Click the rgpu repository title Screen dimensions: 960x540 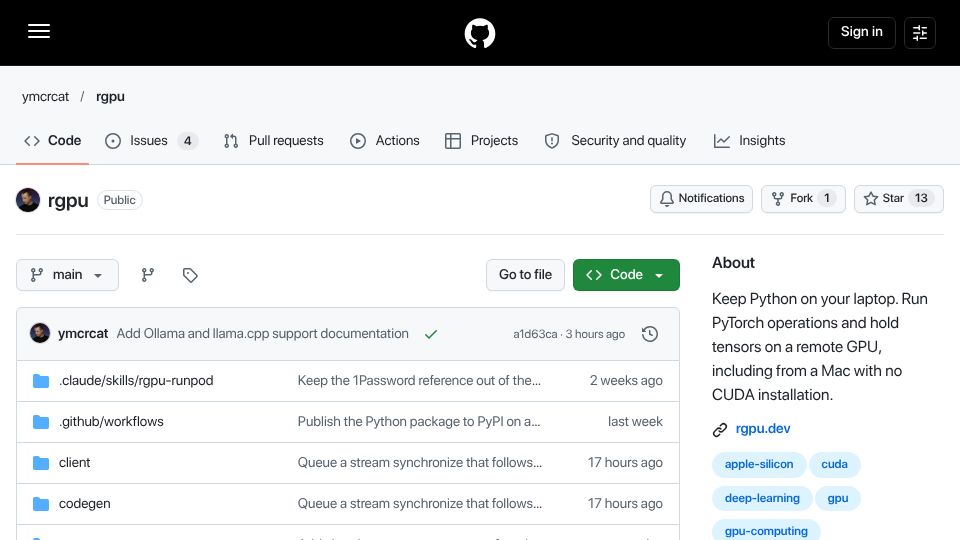pyautogui.click(x=68, y=200)
